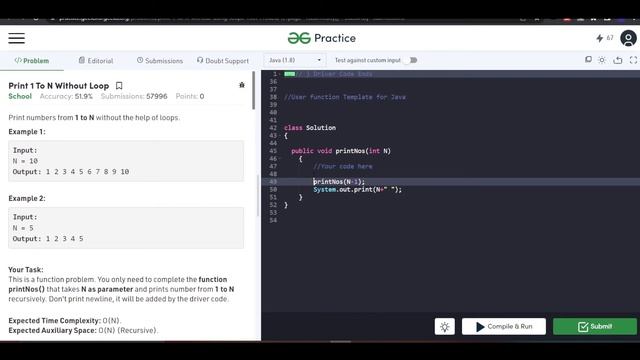Click the reset code icon
The width and height of the screenshot is (640, 360).
tap(618, 60)
